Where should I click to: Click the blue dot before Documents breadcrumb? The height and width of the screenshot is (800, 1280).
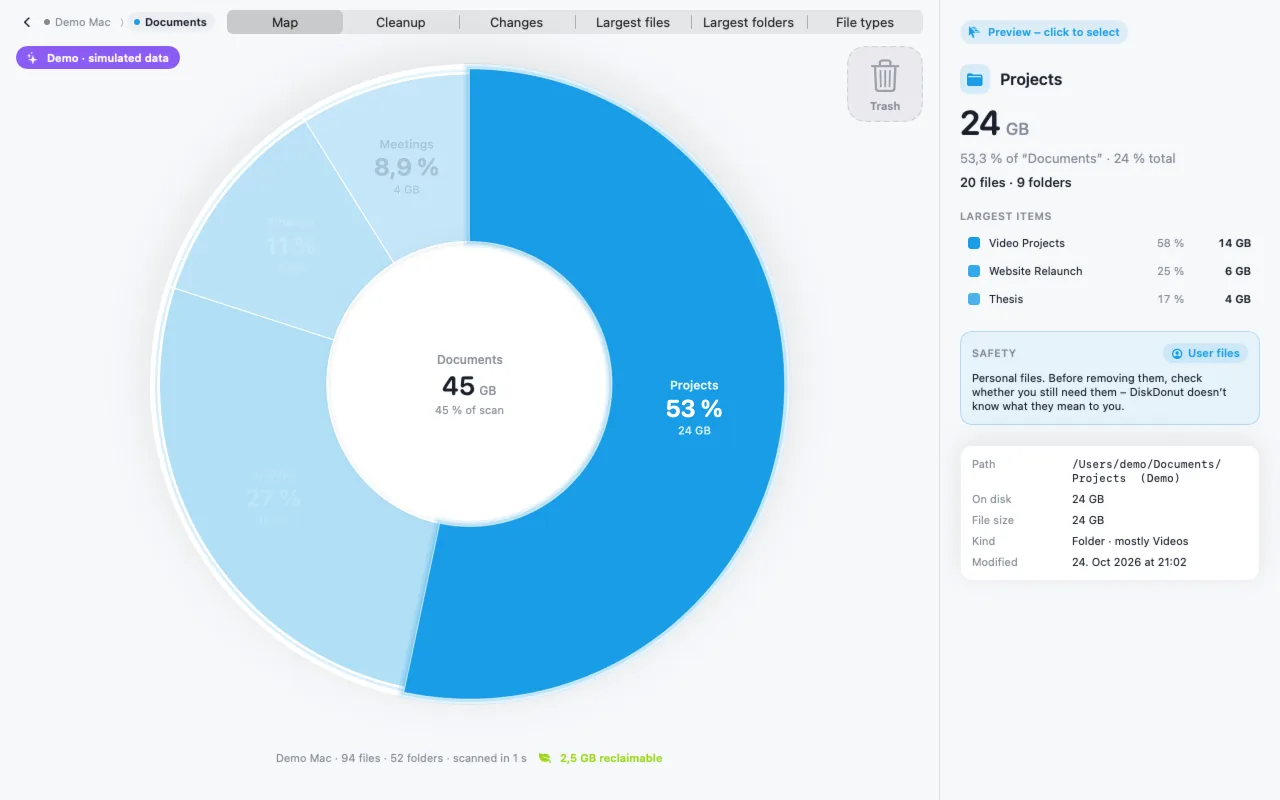coord(137,22)
